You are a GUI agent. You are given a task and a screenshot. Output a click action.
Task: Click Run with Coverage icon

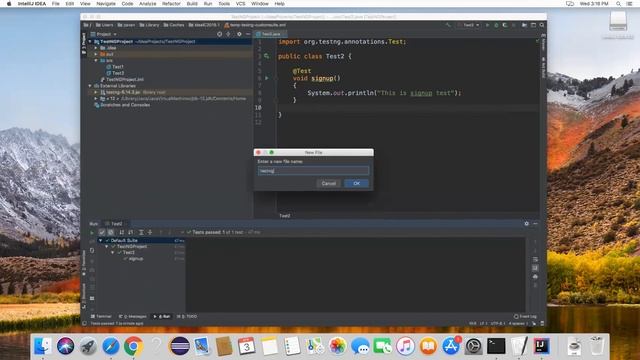tap(505, 25)
